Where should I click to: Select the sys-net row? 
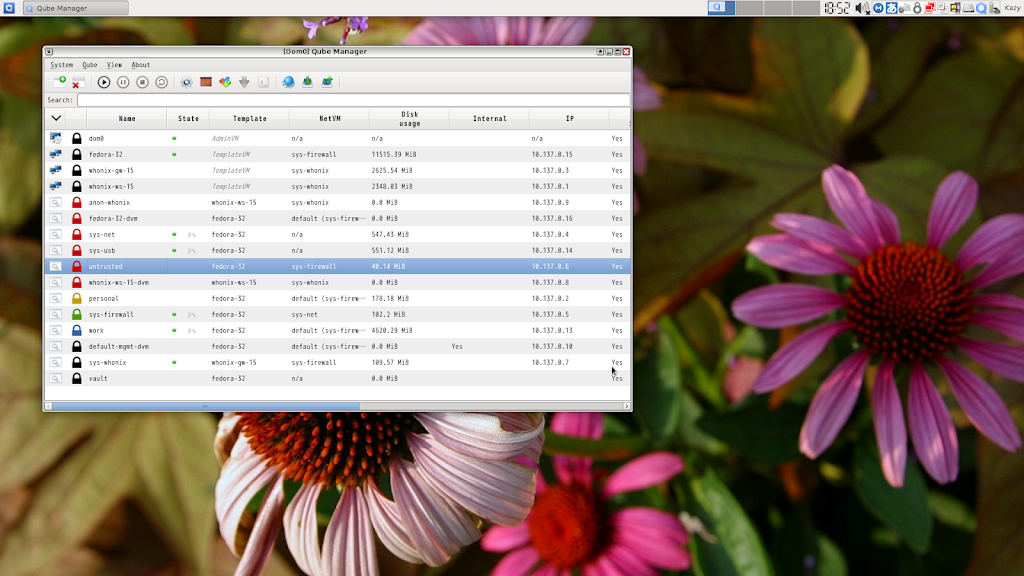tap(337, 234)
